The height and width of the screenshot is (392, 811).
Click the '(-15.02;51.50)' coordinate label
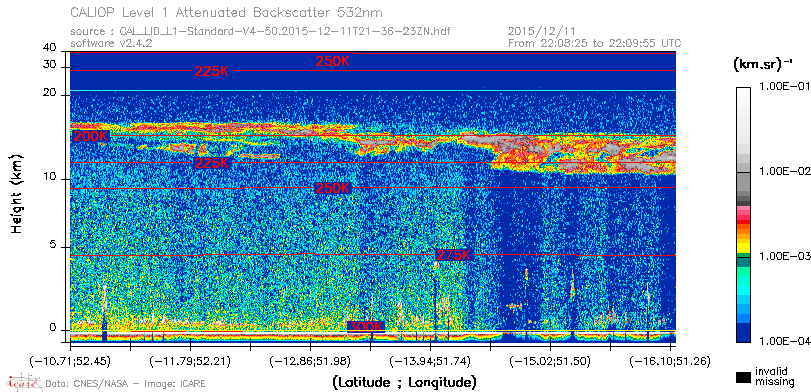[x=551, y=360]
